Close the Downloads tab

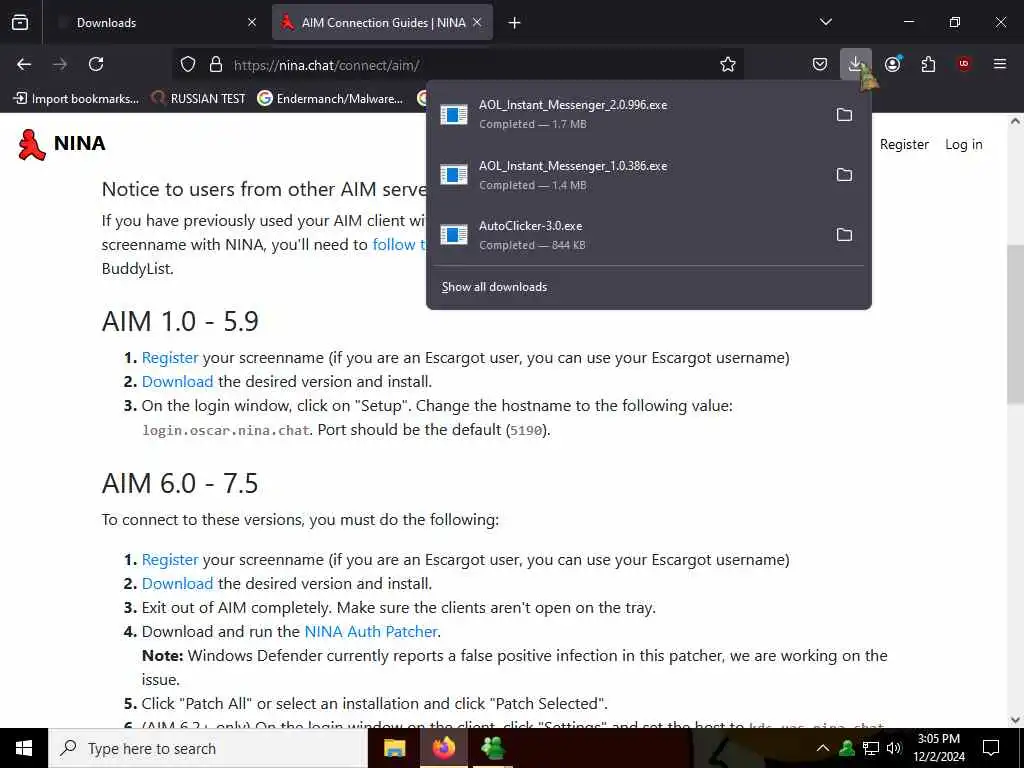(252, 22)
